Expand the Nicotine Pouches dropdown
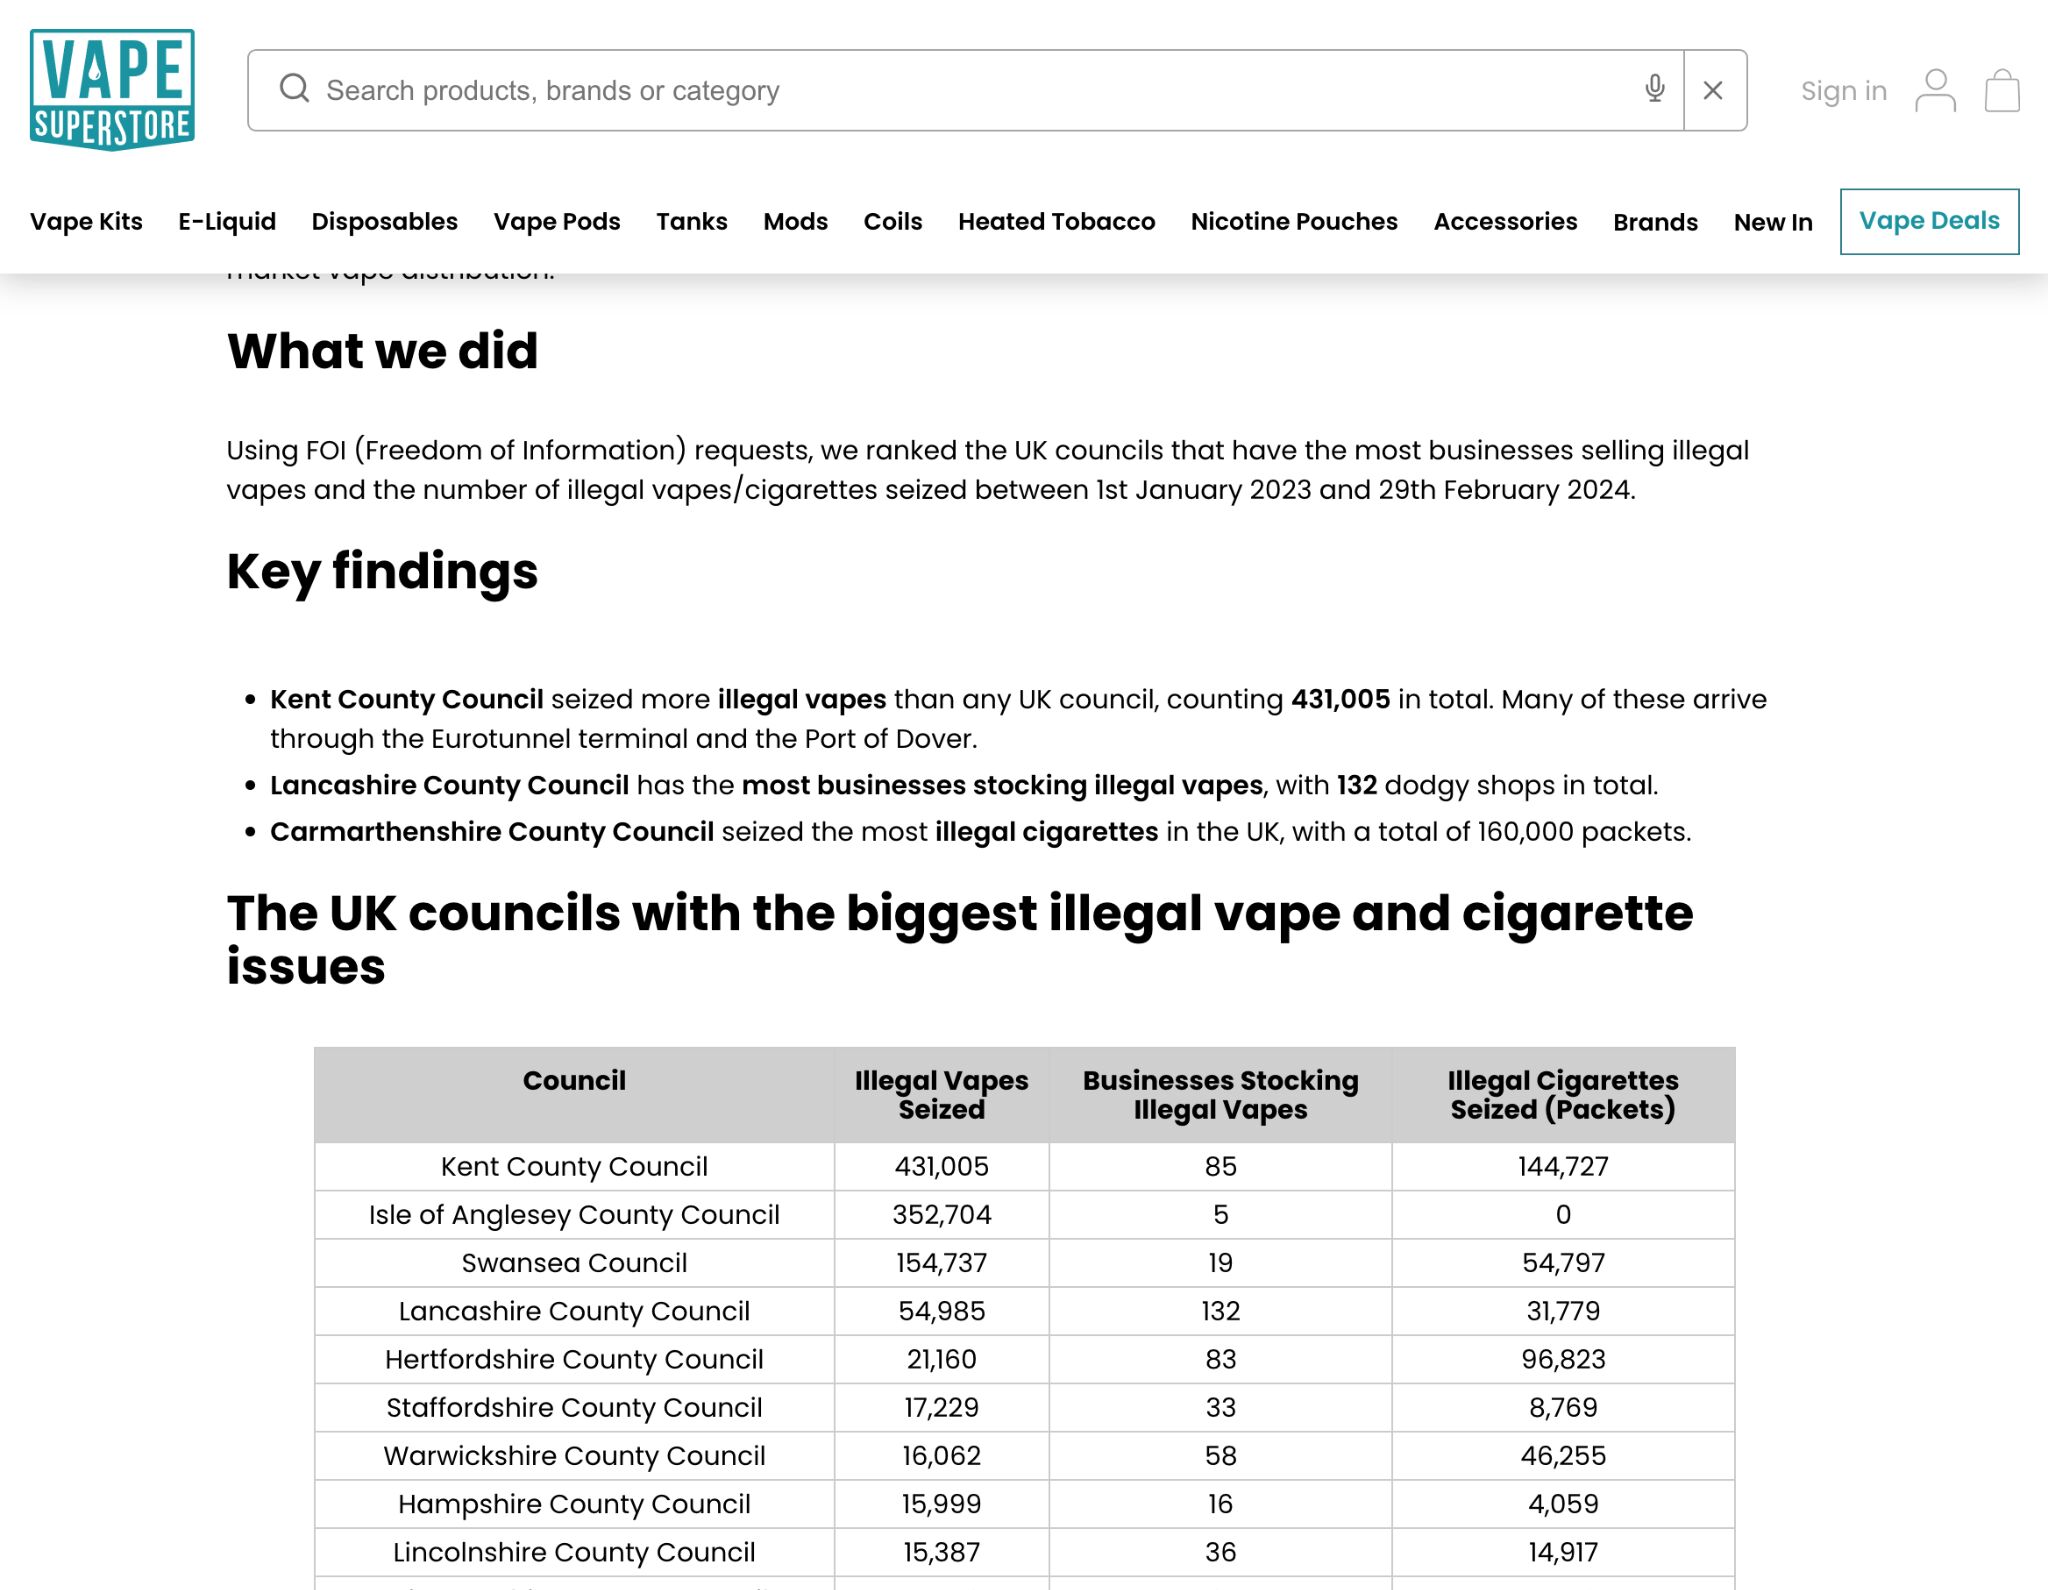 [1295, 221]
